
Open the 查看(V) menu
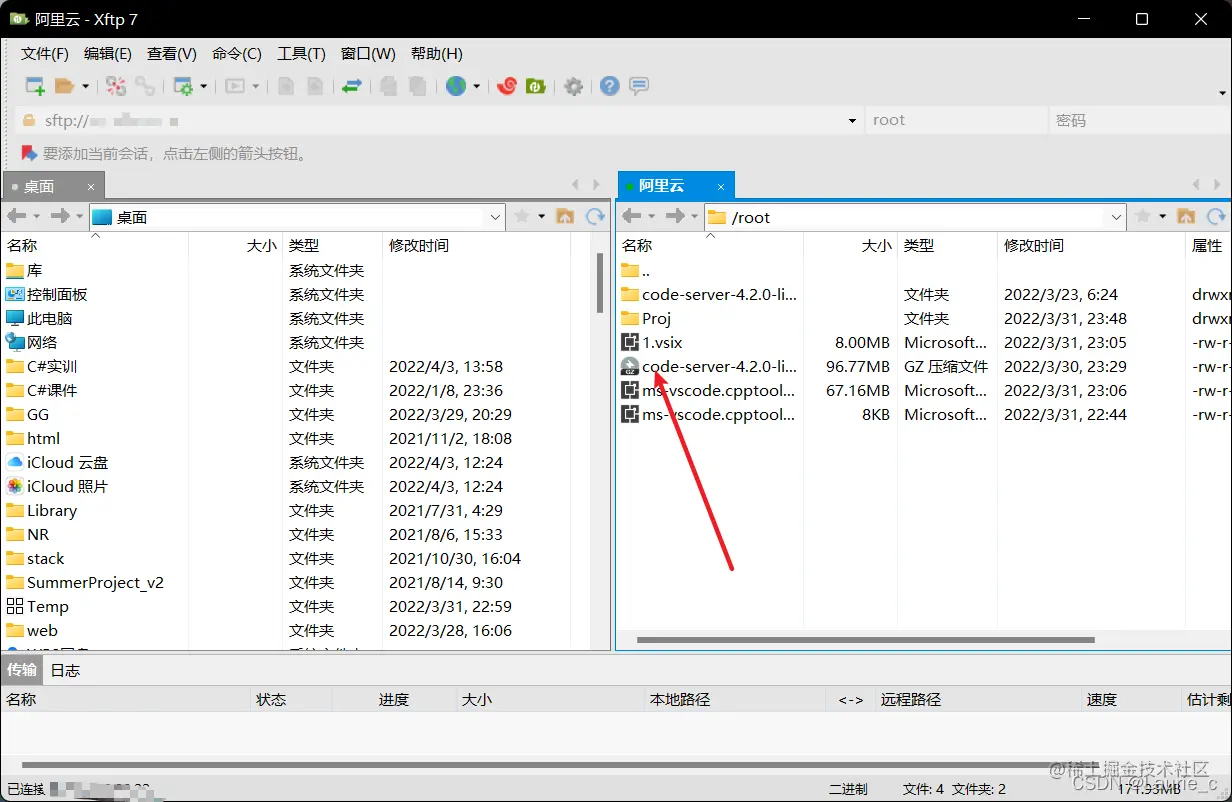click(172, 54)
